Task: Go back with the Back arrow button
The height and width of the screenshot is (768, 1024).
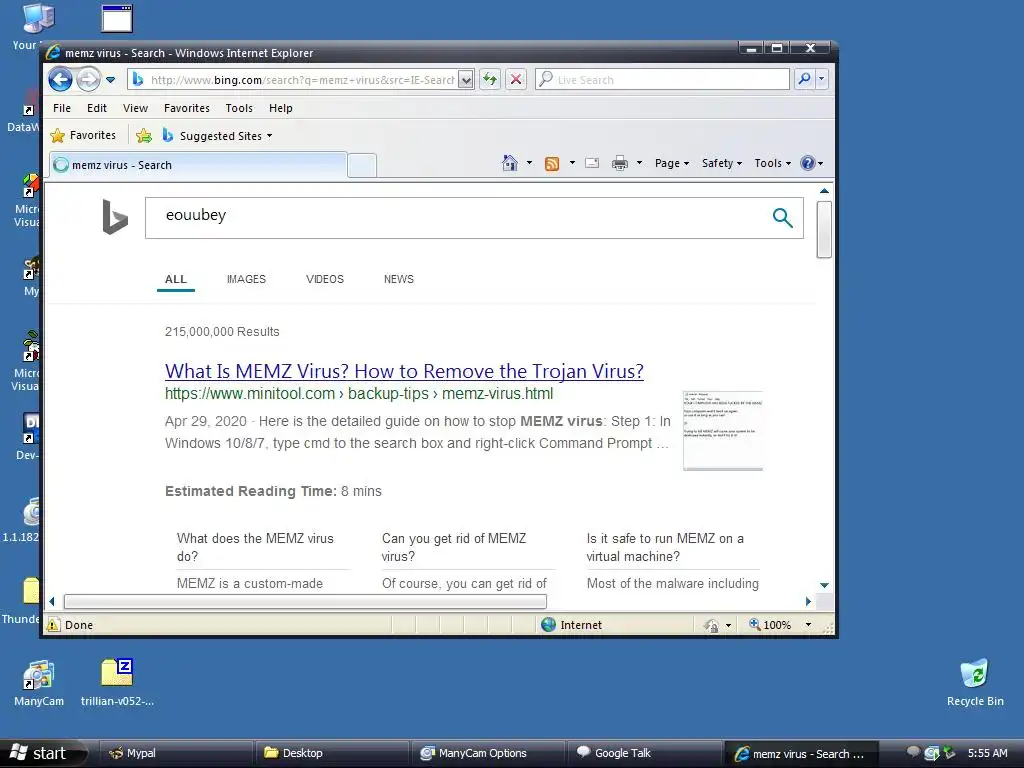Action: pyautogui.click(x=60, y=80)
